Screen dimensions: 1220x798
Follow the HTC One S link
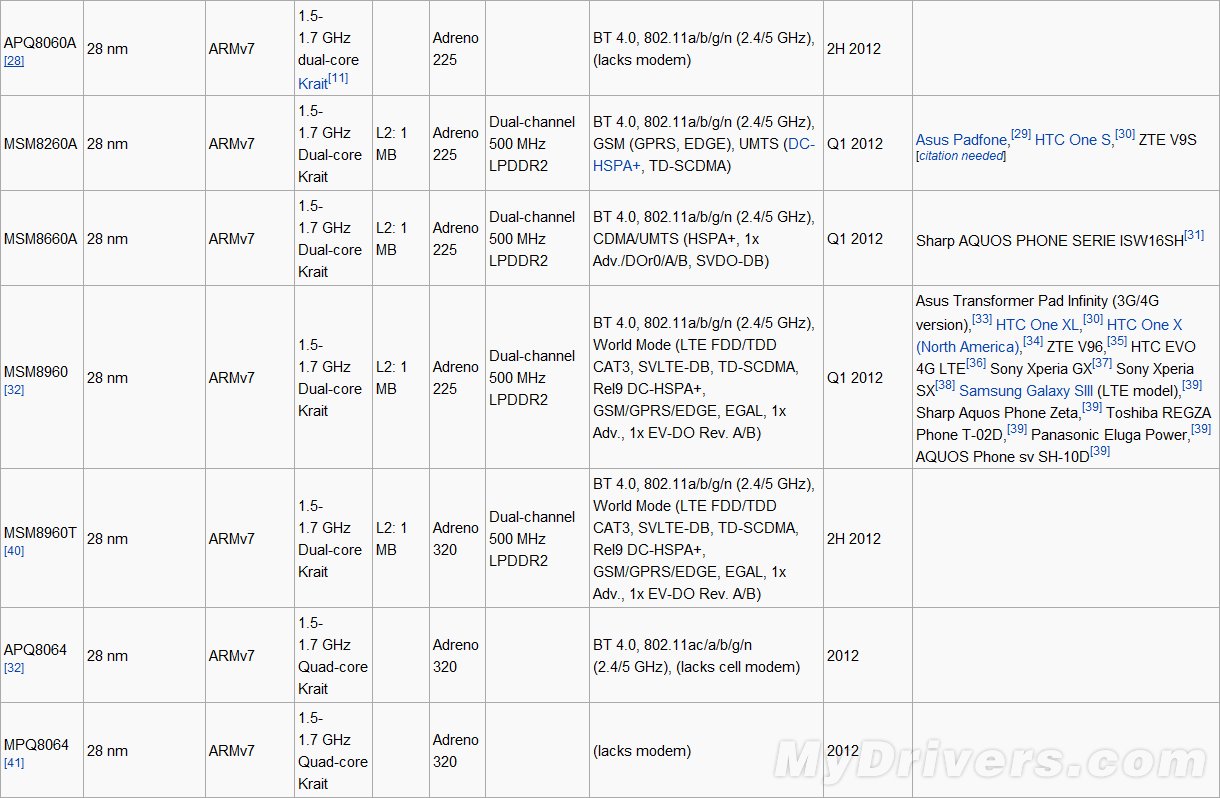tap(1072, 140)
